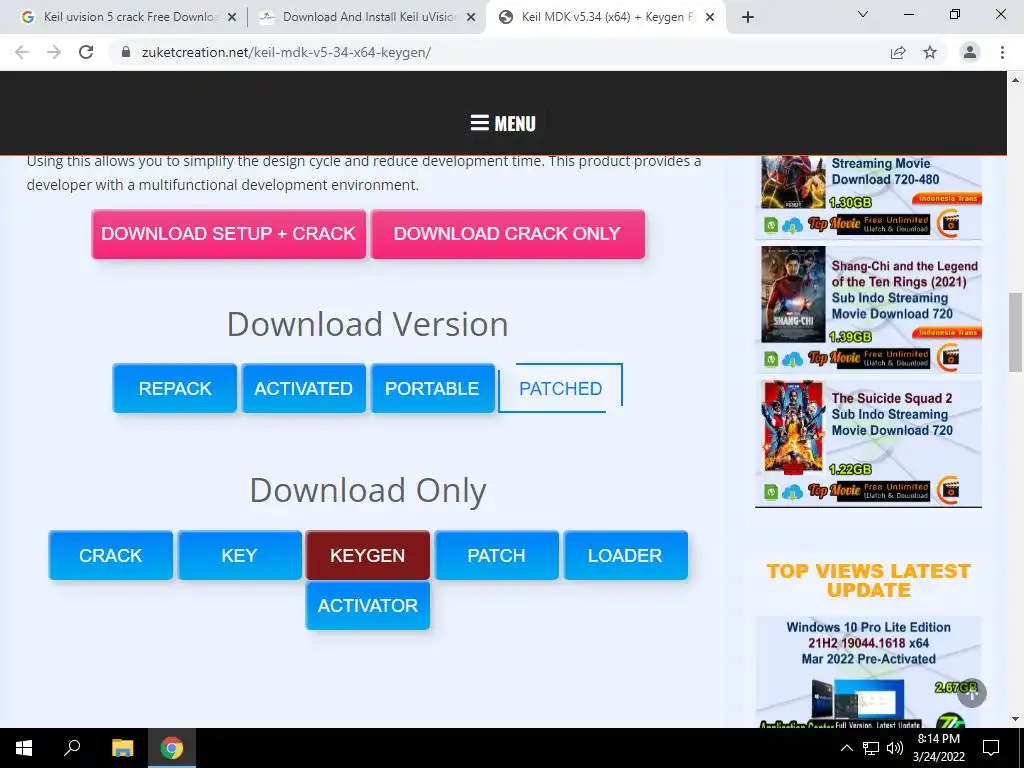Click the Chrome taskbar icon
This screenshot has height=768, width=1024.
point(172,748)
